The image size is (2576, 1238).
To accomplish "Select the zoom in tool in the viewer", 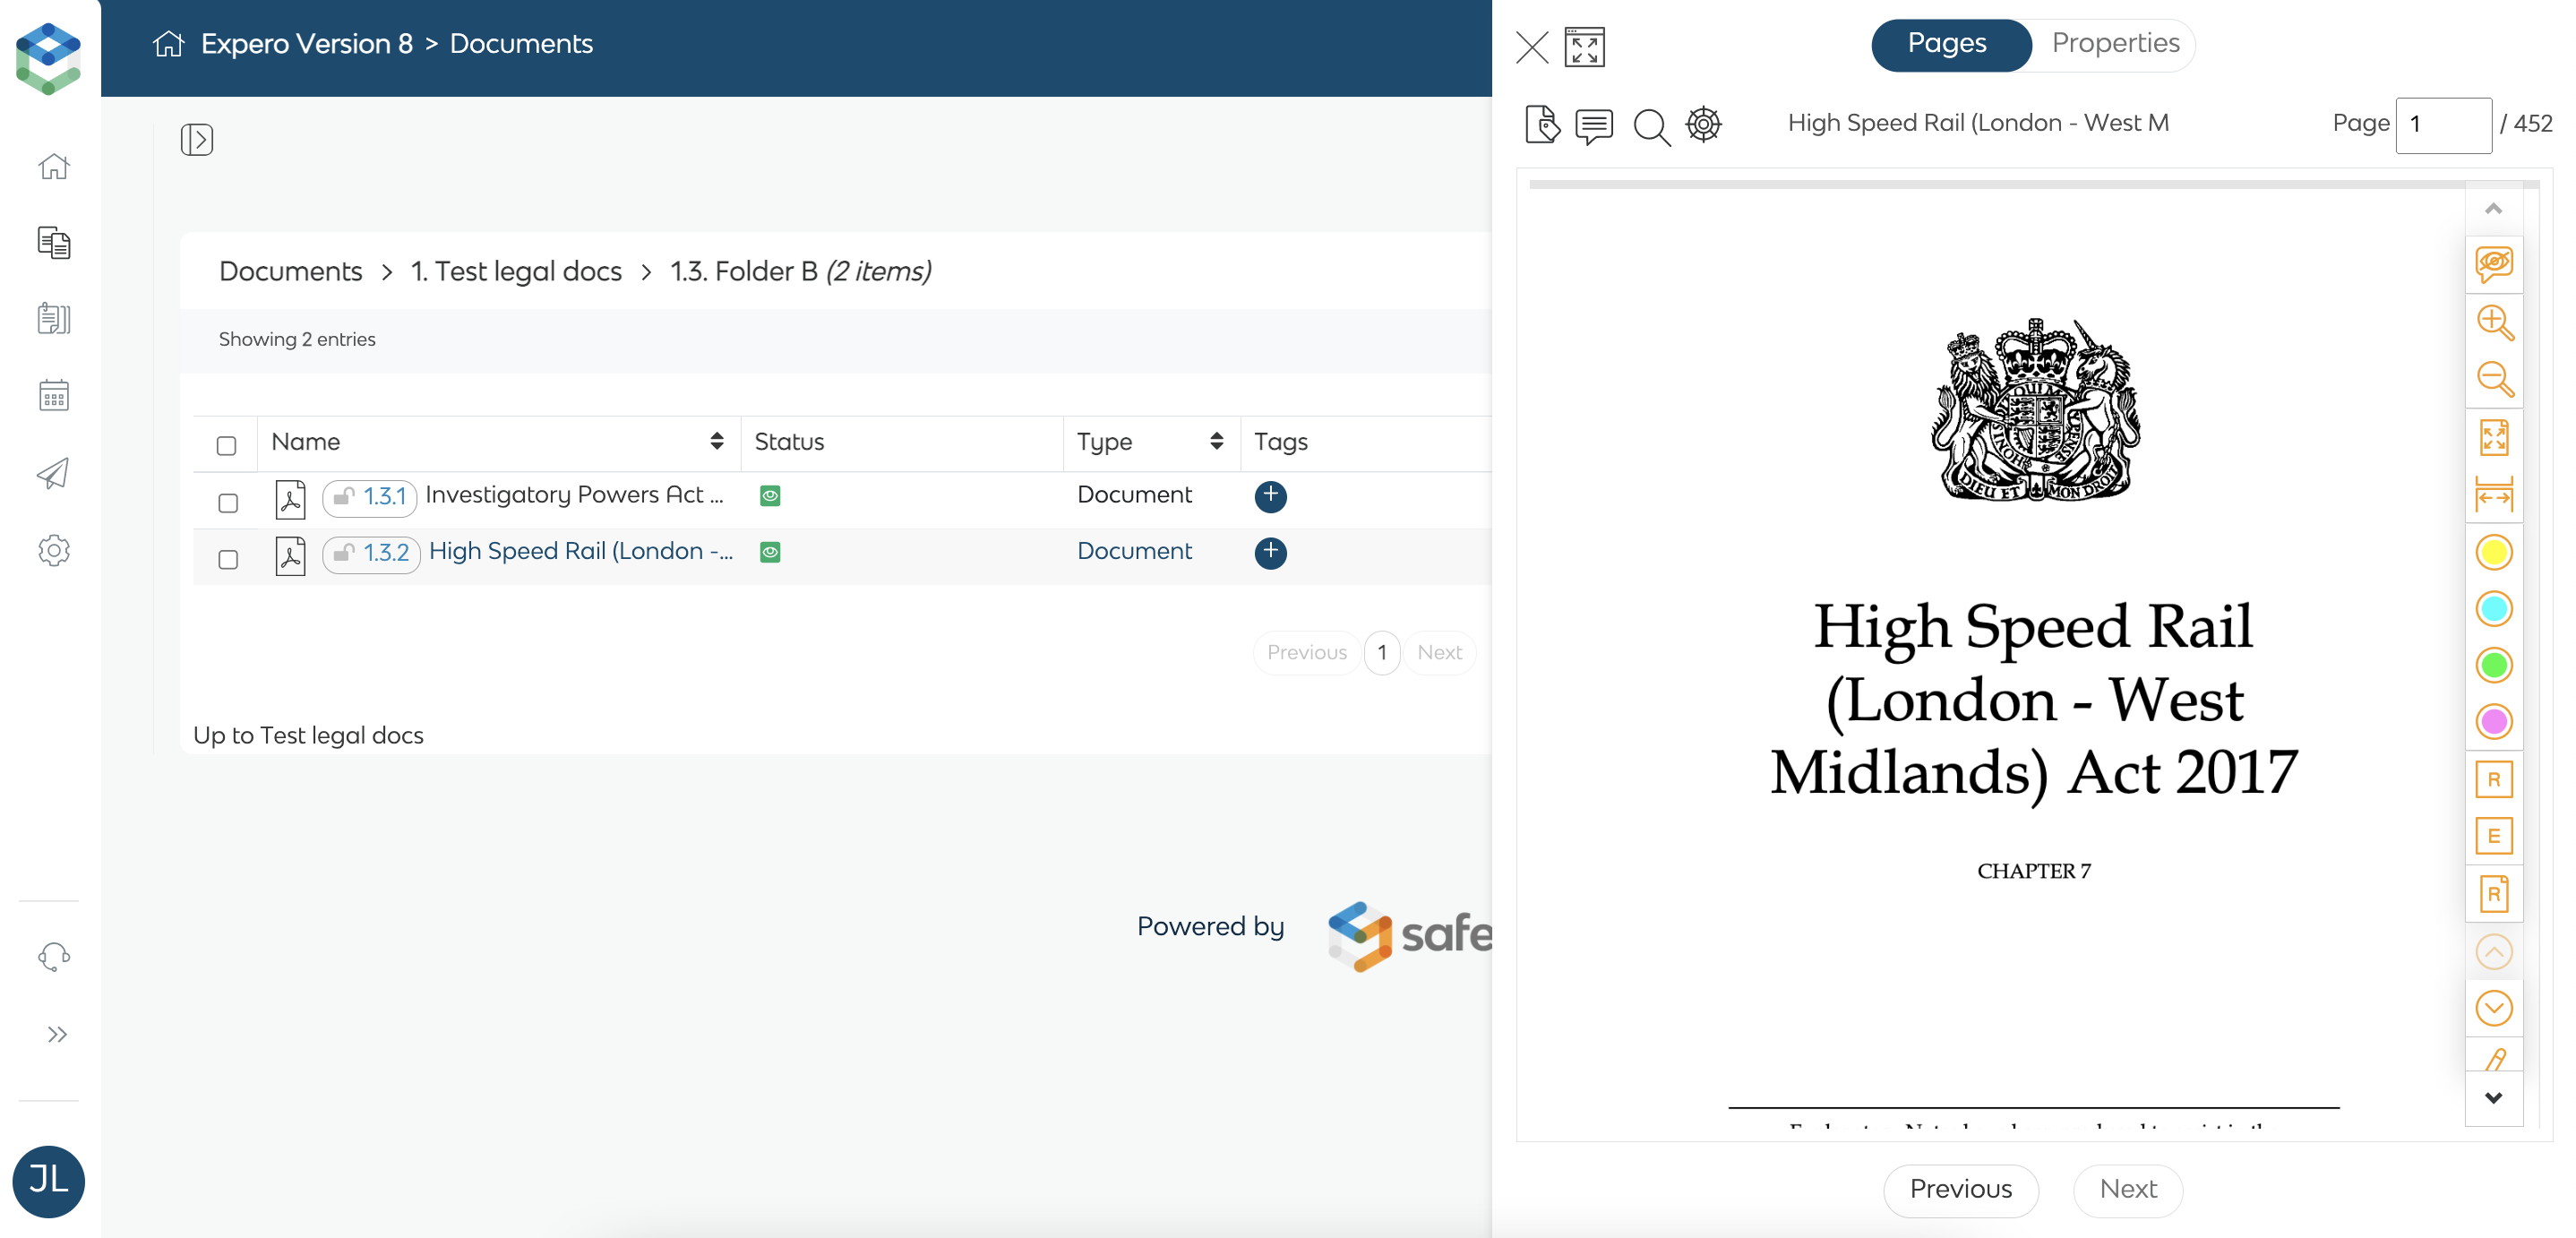I will pyautogui.click(x=2494, y=323).
